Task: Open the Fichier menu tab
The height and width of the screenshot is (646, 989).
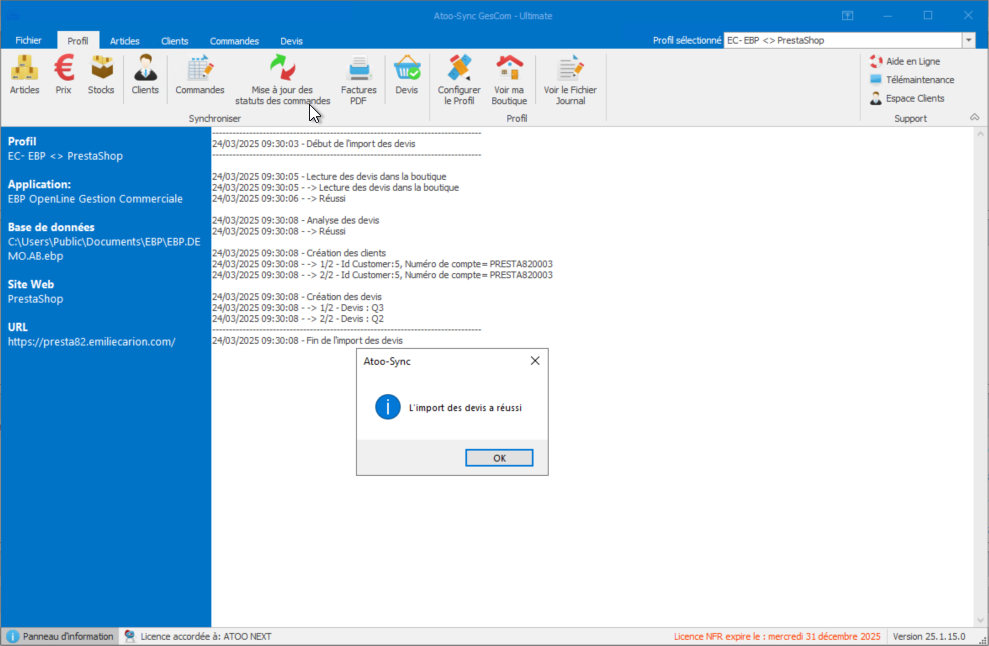Action: click(x=28, y=41)
